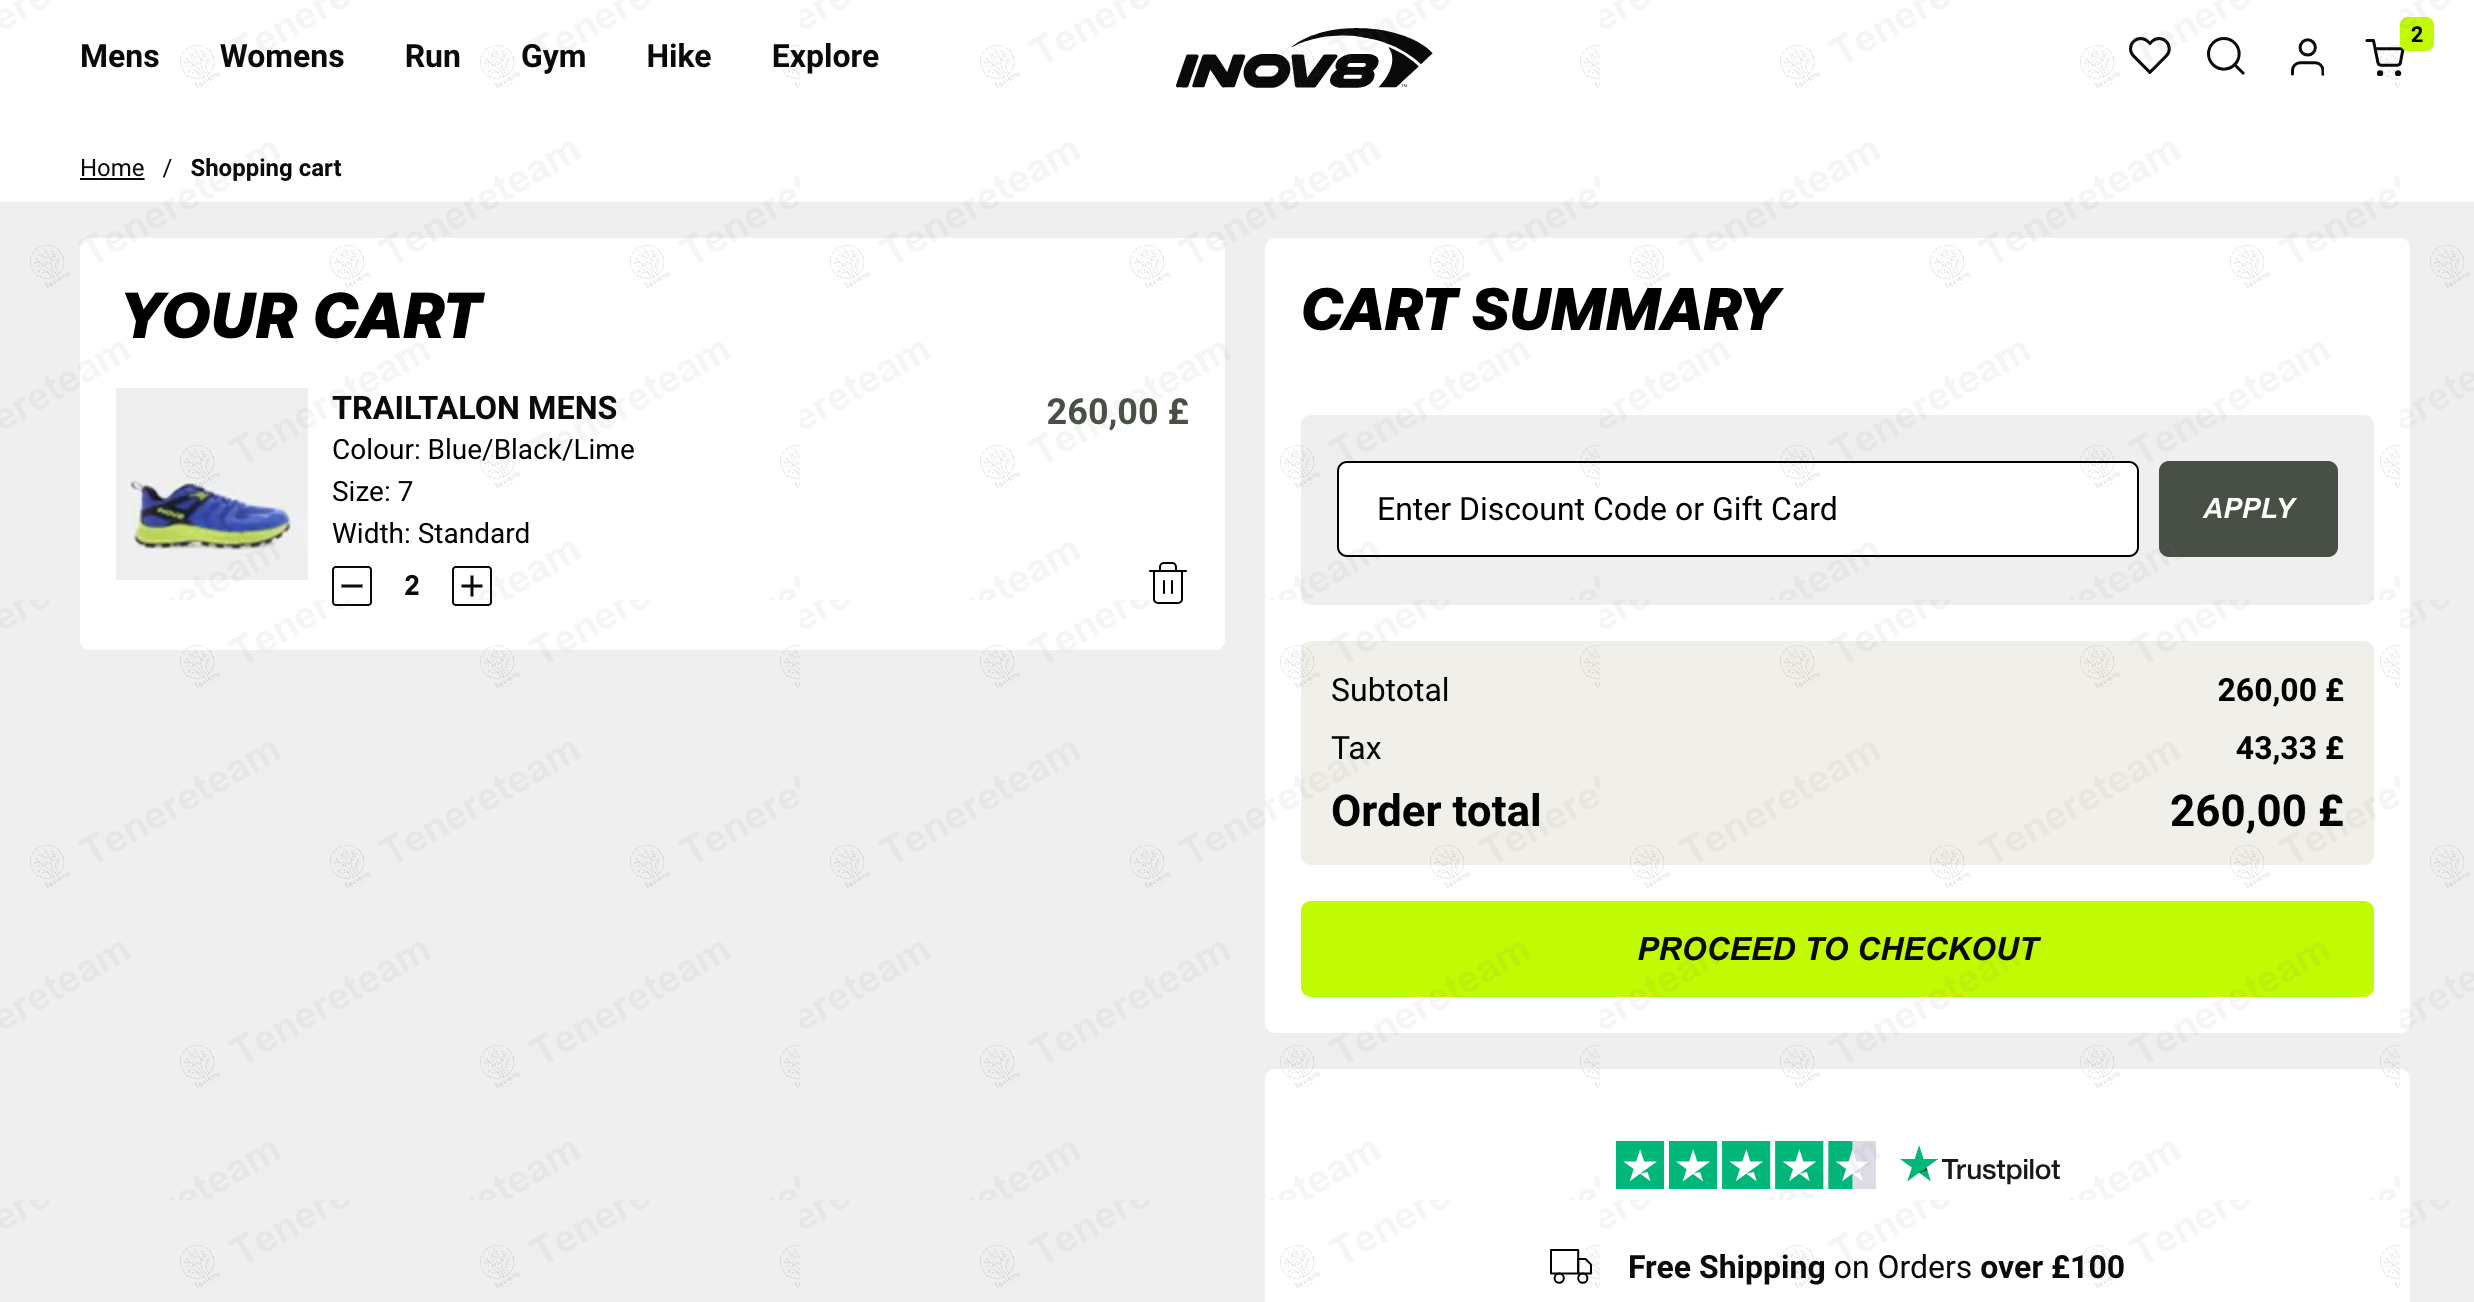Delete Trailtalon Mens with trash icon
The image size is (2474, 1302).
[1167, 584]
